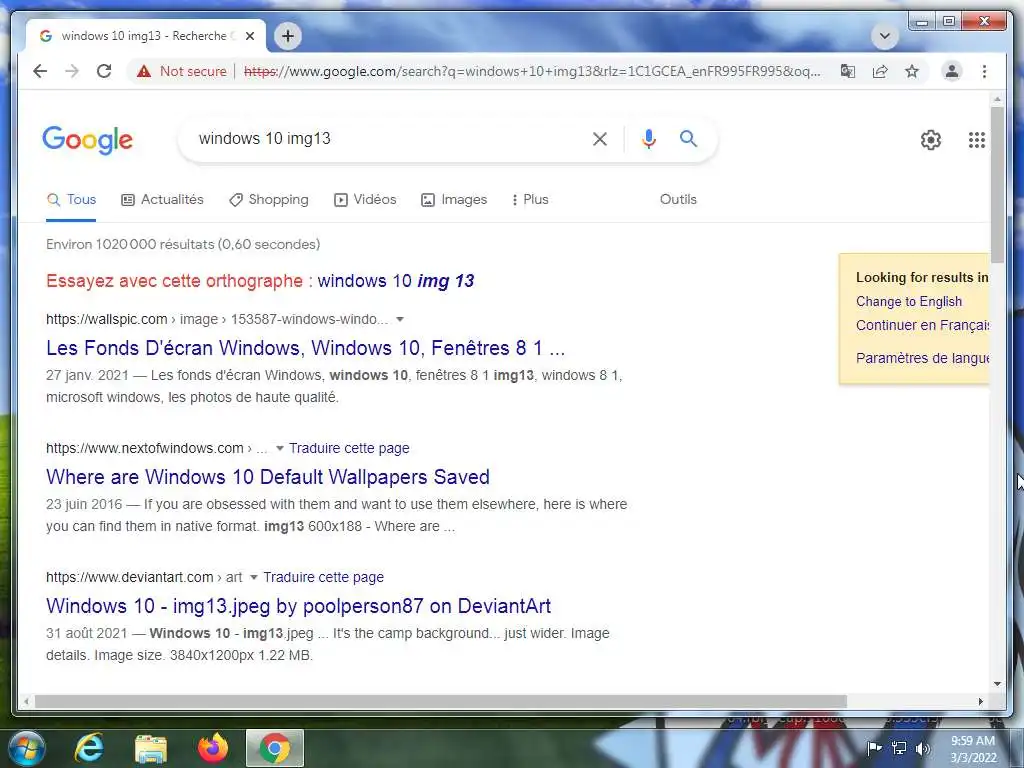This screenshot has width=1024, height=768.
Task: Close the windows 10 img13 tab
Action: point(249,36)
